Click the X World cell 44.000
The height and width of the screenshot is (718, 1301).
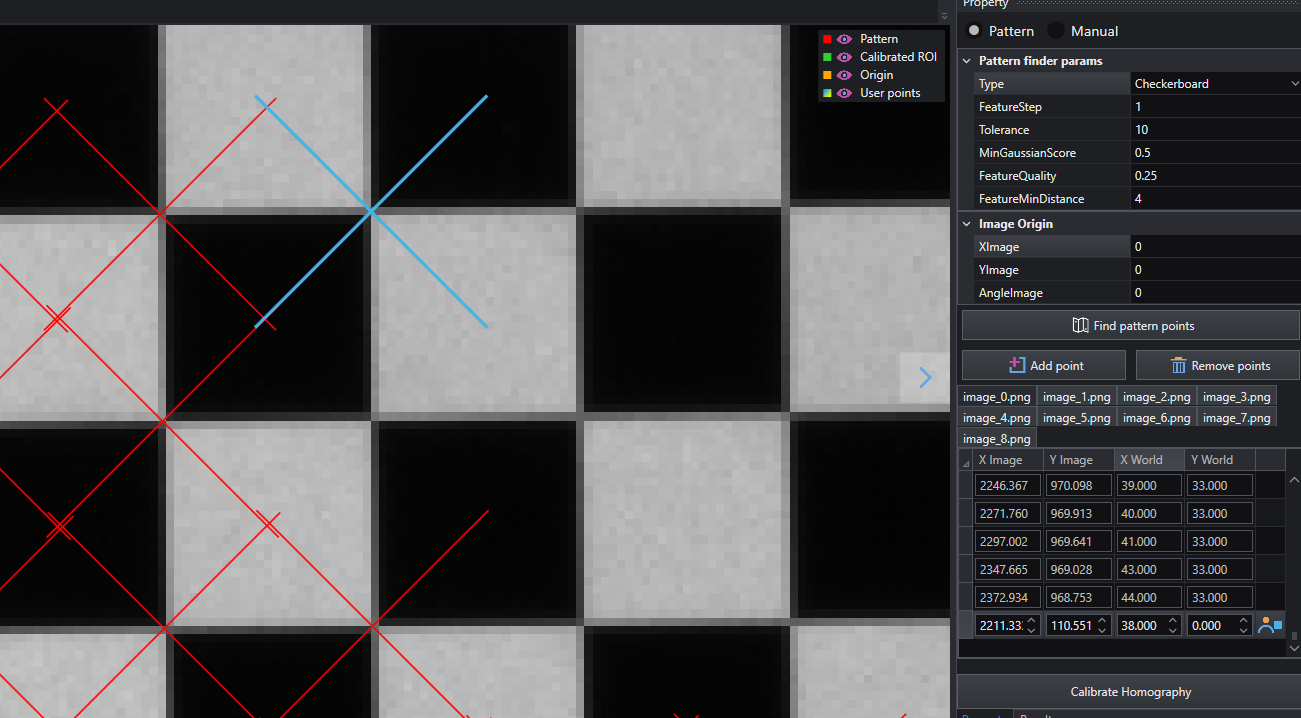[x=1150, y=597]
